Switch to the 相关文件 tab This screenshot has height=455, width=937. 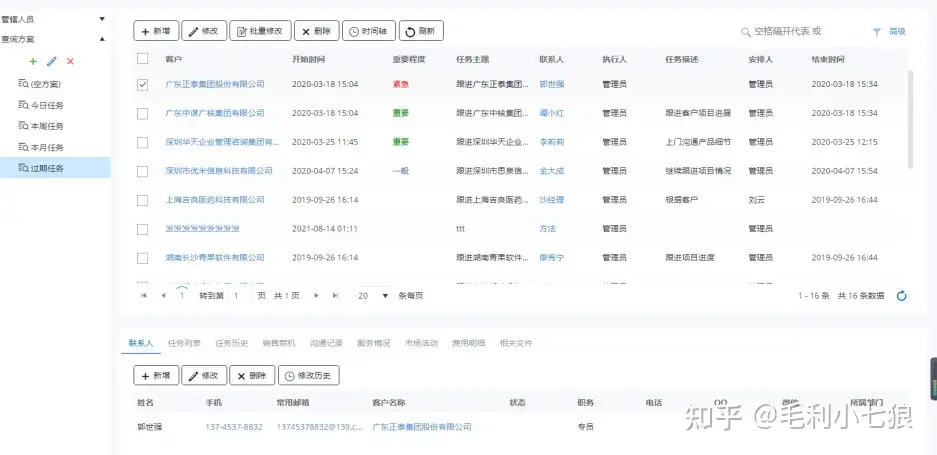point(516,343)
